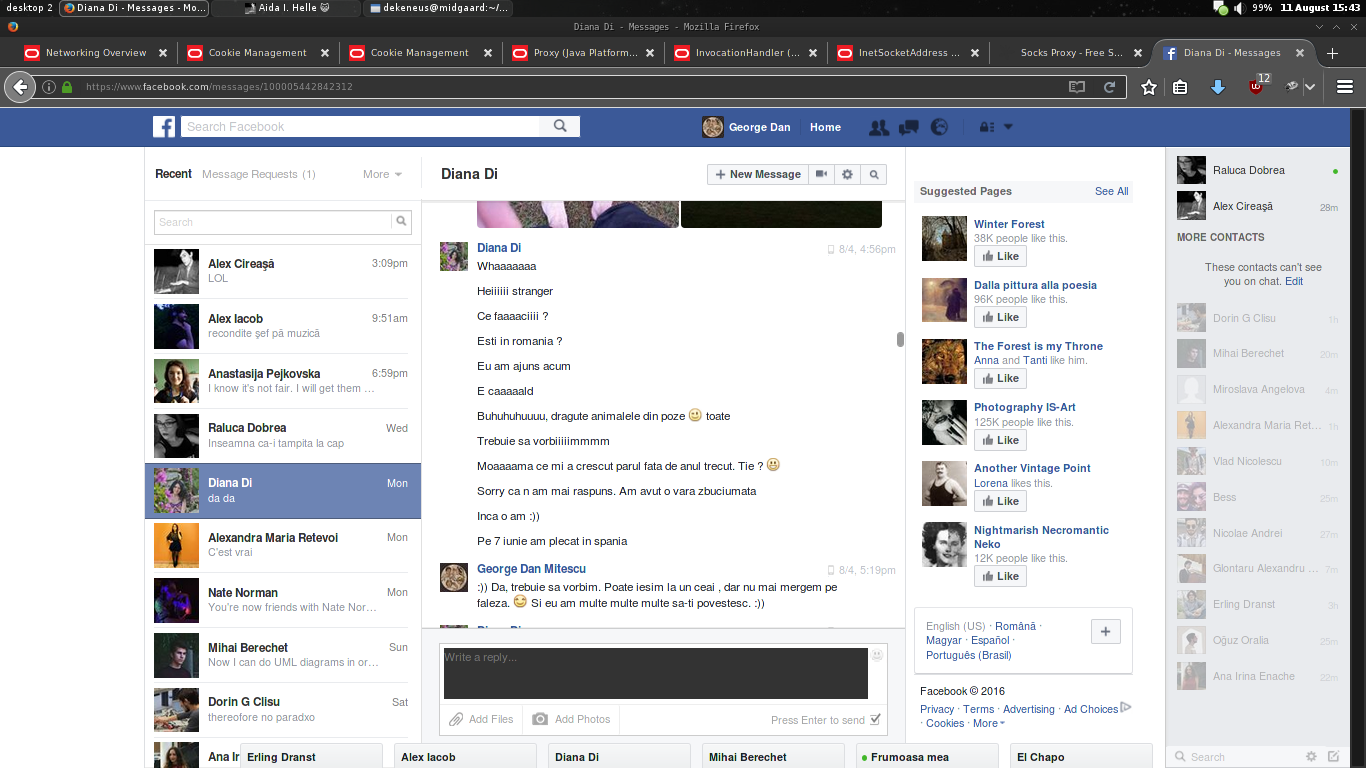Toggle Firefox Reader View icon

(1077, 87)
